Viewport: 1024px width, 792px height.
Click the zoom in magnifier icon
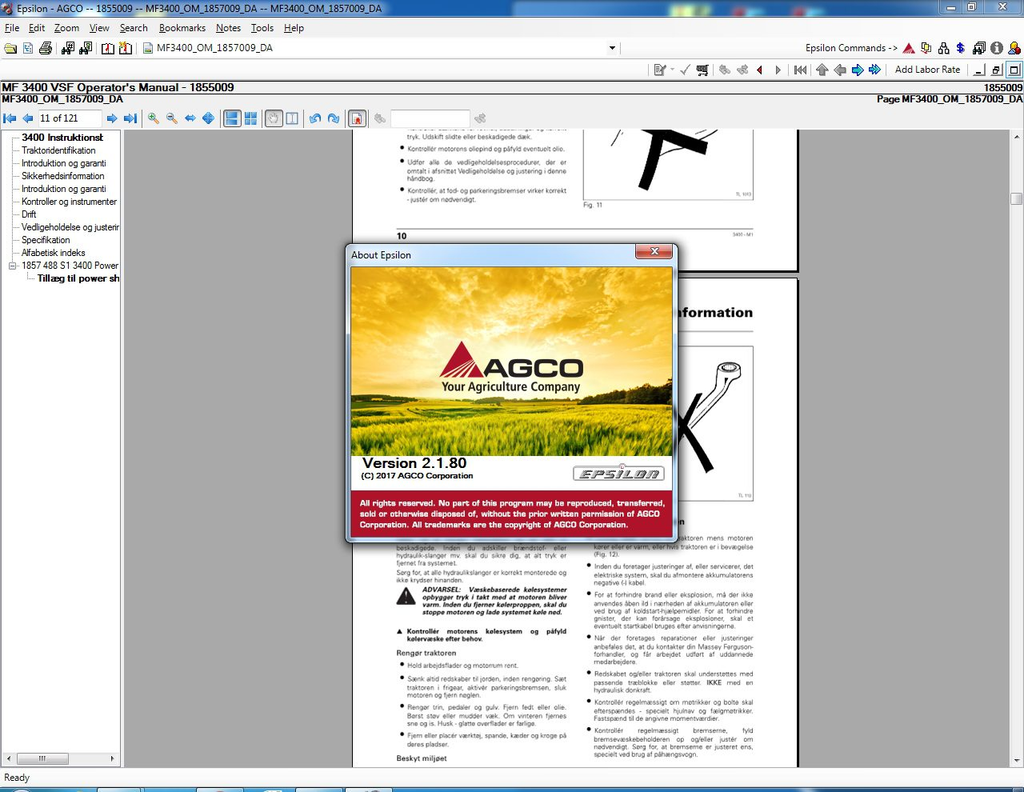153,118
